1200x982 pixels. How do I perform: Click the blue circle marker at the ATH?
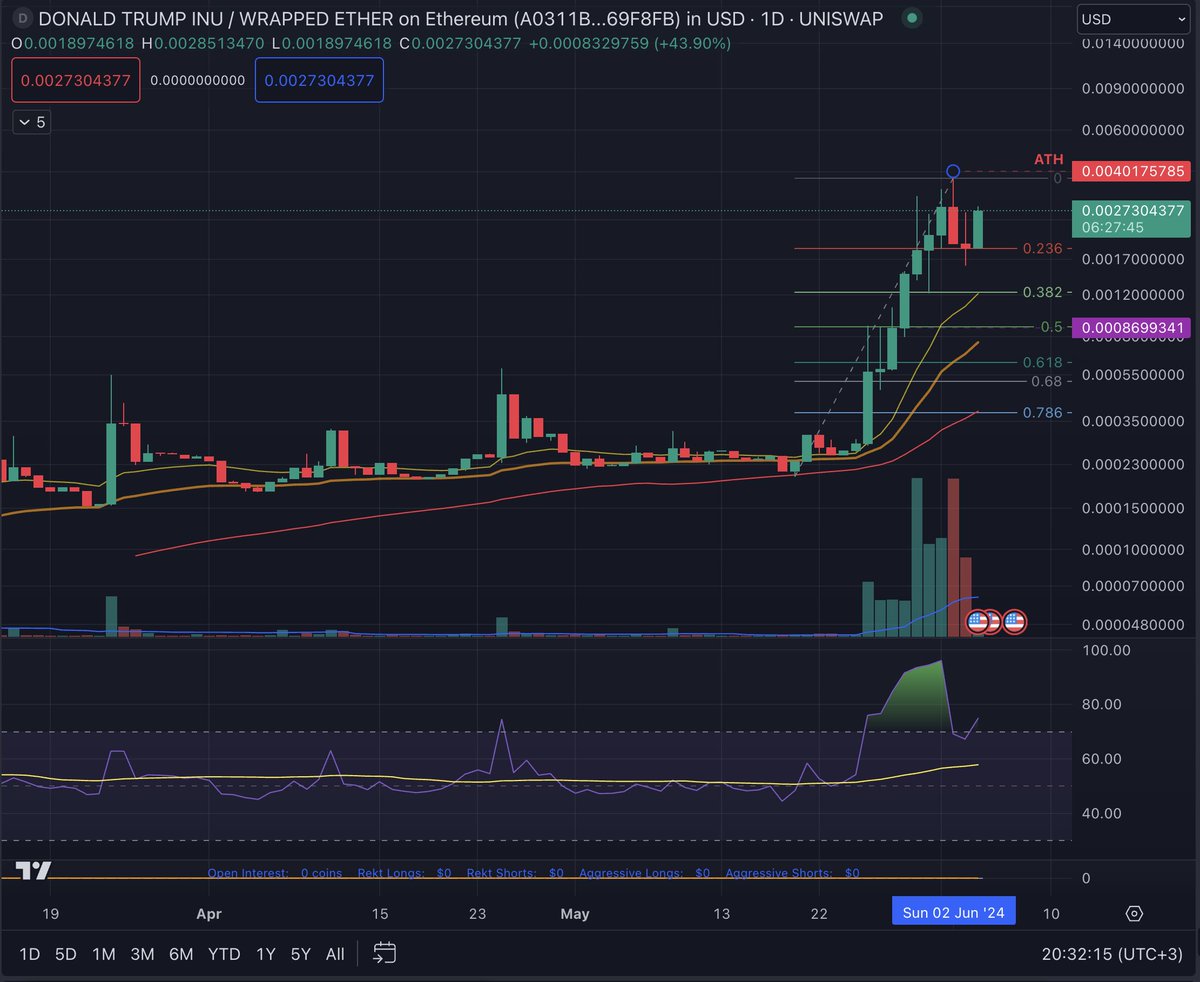[953, 171]
